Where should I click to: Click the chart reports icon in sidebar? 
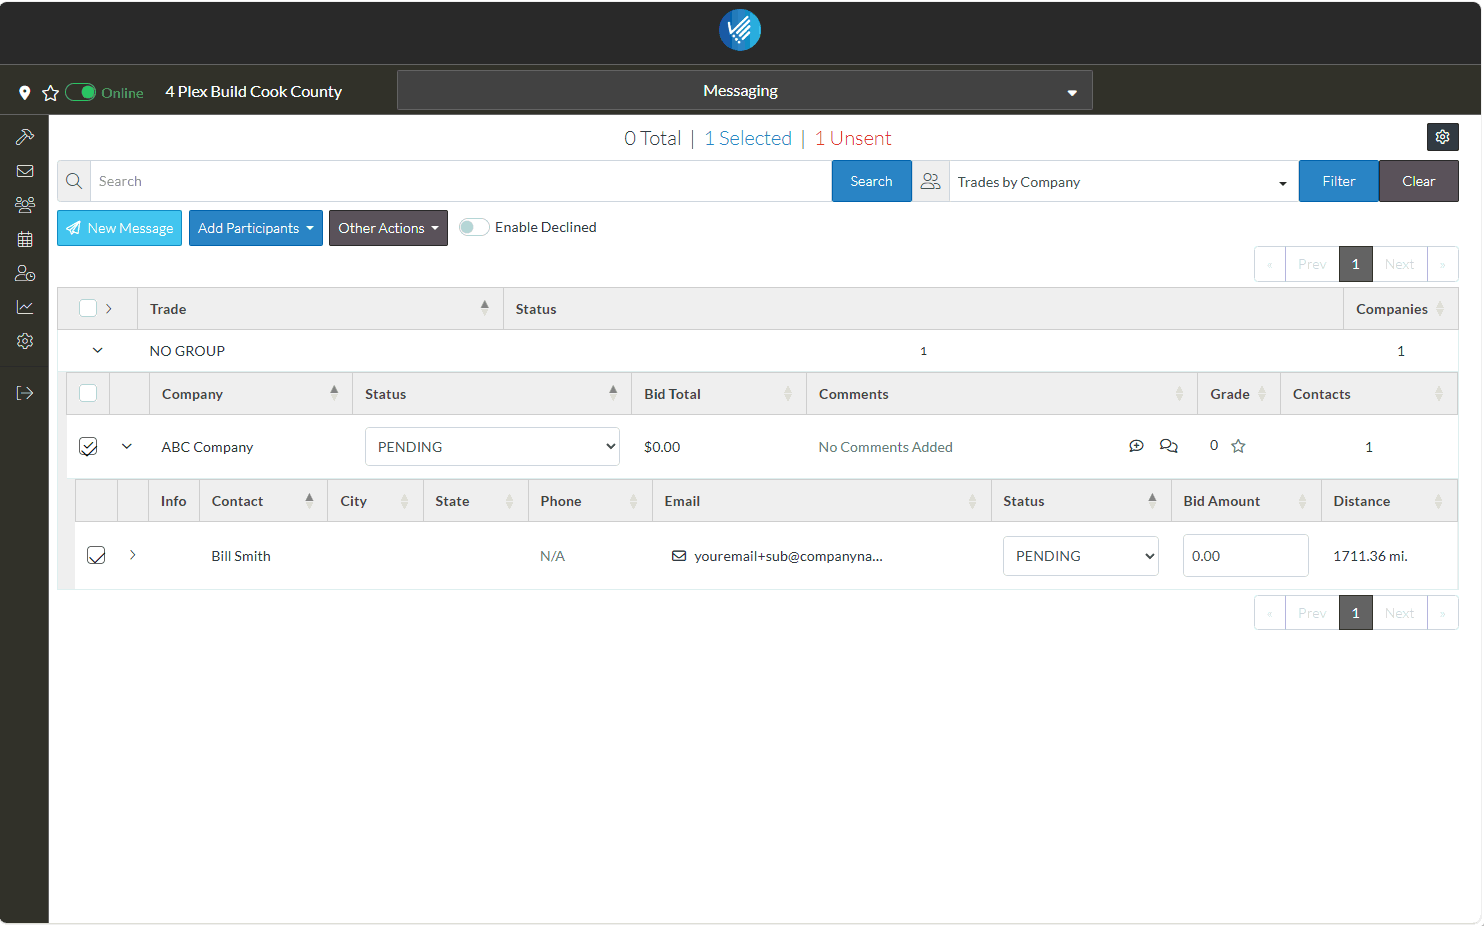click(25, 307)
